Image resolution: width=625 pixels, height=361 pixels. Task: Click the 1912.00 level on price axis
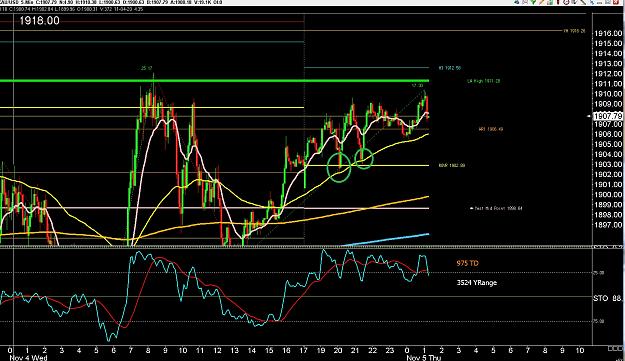[x=608, y=74]
